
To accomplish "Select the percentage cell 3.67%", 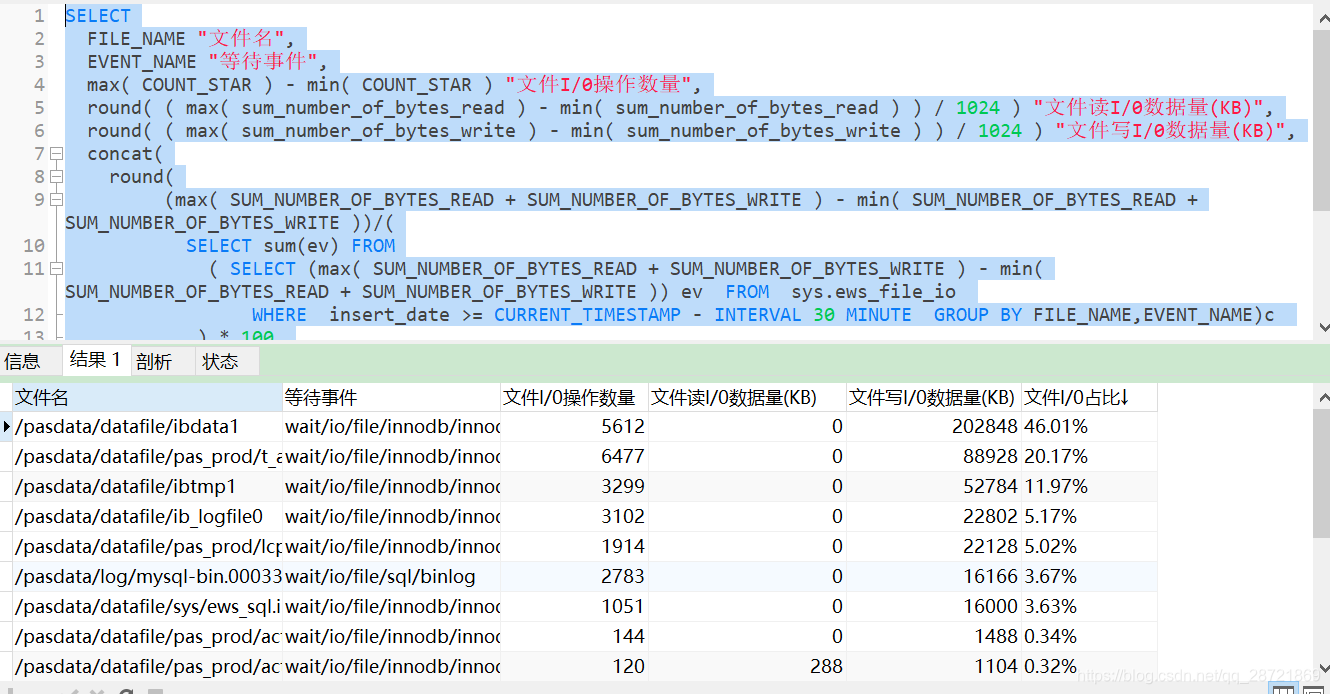I will click(x=1089, y=577).
